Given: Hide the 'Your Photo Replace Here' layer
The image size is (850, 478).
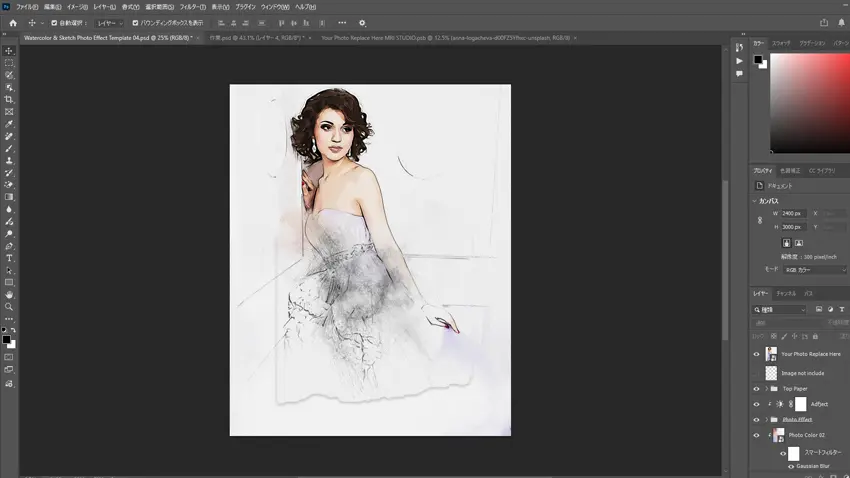Looking at the screenshot, I should click(756, 354).
